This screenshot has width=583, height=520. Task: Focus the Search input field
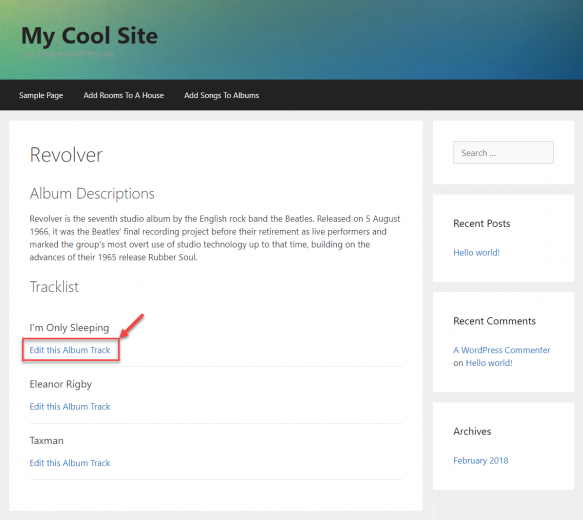pyautogui.click(x=503, y=152)
